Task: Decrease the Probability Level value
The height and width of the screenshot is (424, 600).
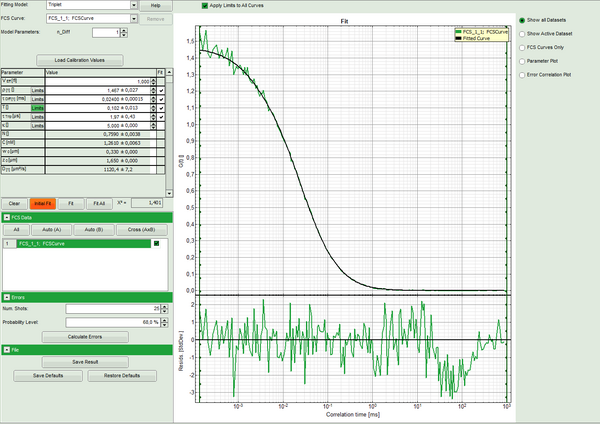Action: point(166,324)
